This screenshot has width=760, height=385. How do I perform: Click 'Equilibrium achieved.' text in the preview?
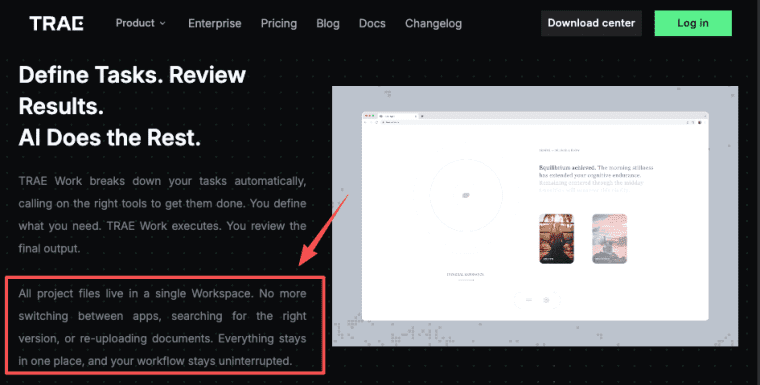567,168
